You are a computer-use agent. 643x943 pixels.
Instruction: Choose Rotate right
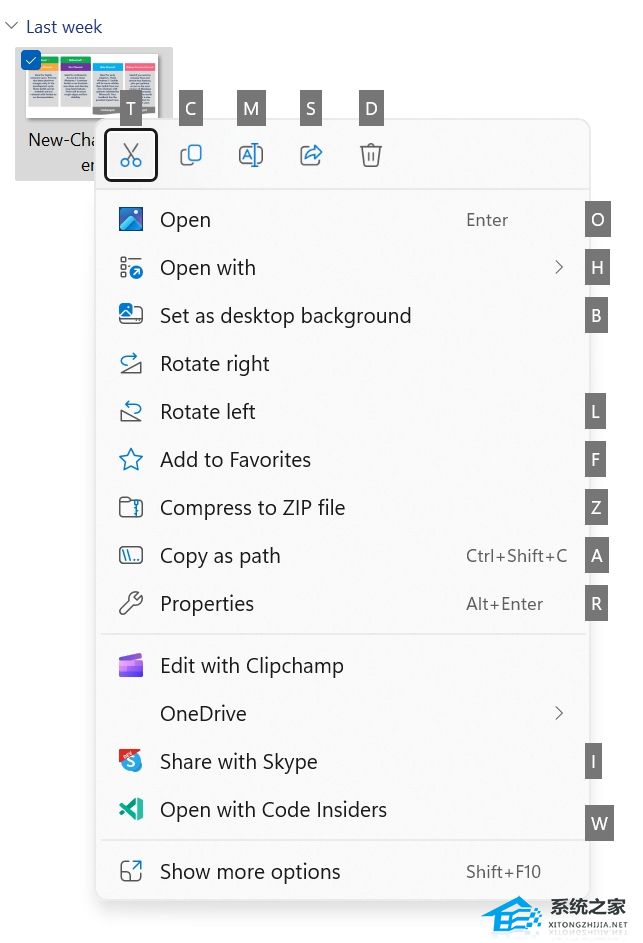pyautogui.click(x=214, y=364)
